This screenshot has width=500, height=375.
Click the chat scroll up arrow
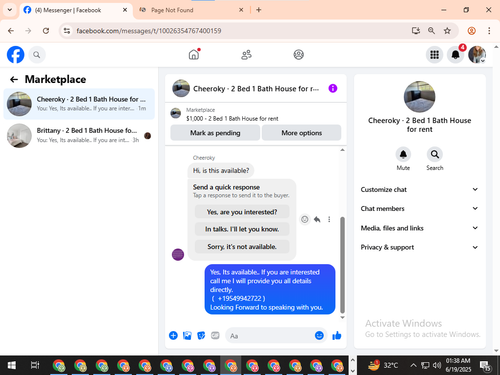pos(342,150)
